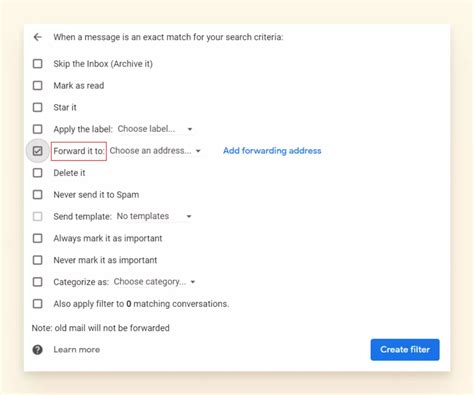Image resolution: width=474 pixels, height=395 pixels.
Task: Enable Skip the Inbox (Archive it) checkbox
Action: coord(38,64)
